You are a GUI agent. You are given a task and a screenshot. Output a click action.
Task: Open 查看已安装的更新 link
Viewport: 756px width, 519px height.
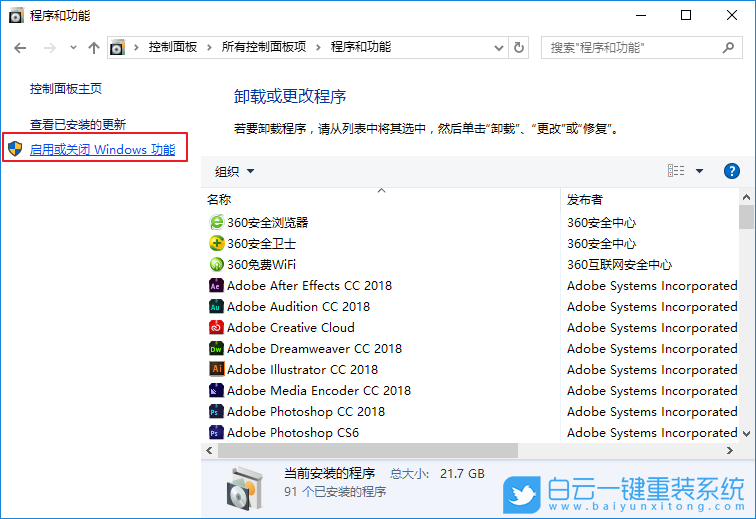pos(78,124)
